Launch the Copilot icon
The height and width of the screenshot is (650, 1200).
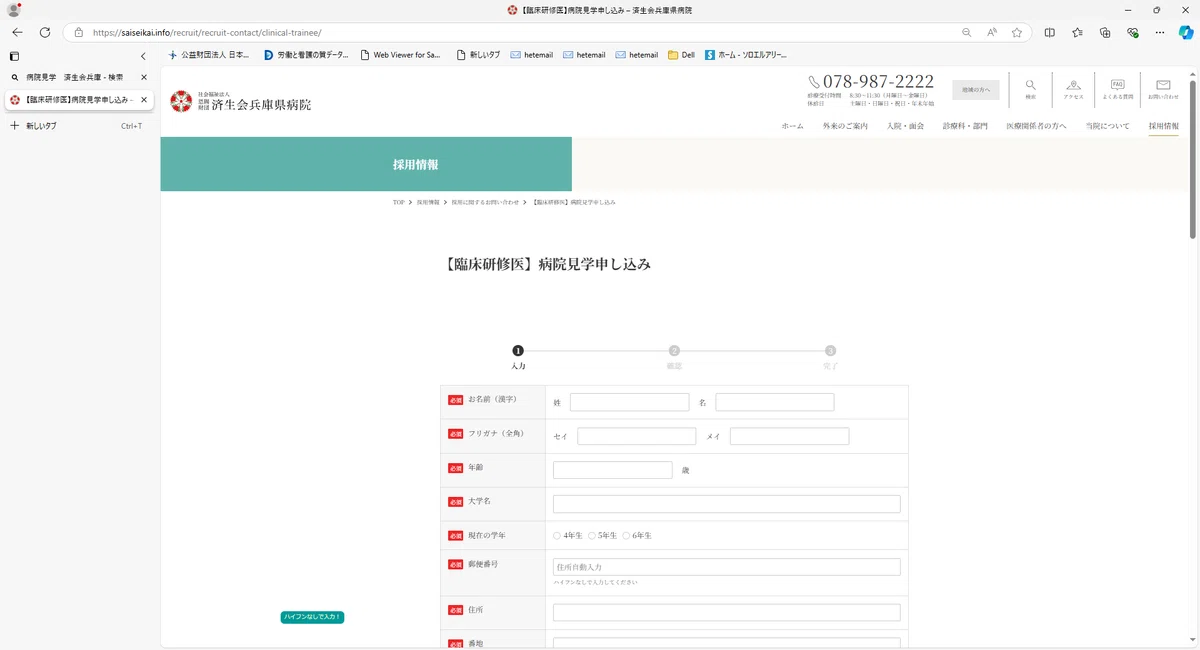(1186, 32)
